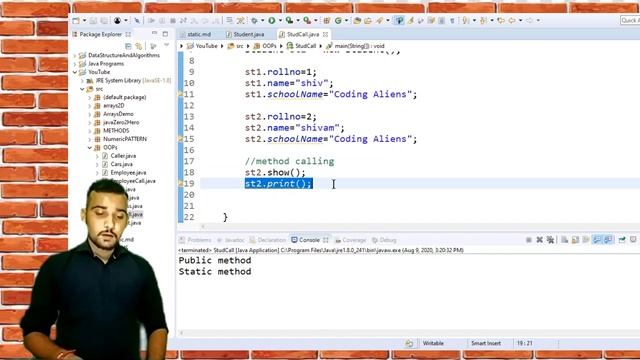This screenshot has width=640, height=360.
Task: Minimize the Package Explorer panel
Action: pos(154,33)
